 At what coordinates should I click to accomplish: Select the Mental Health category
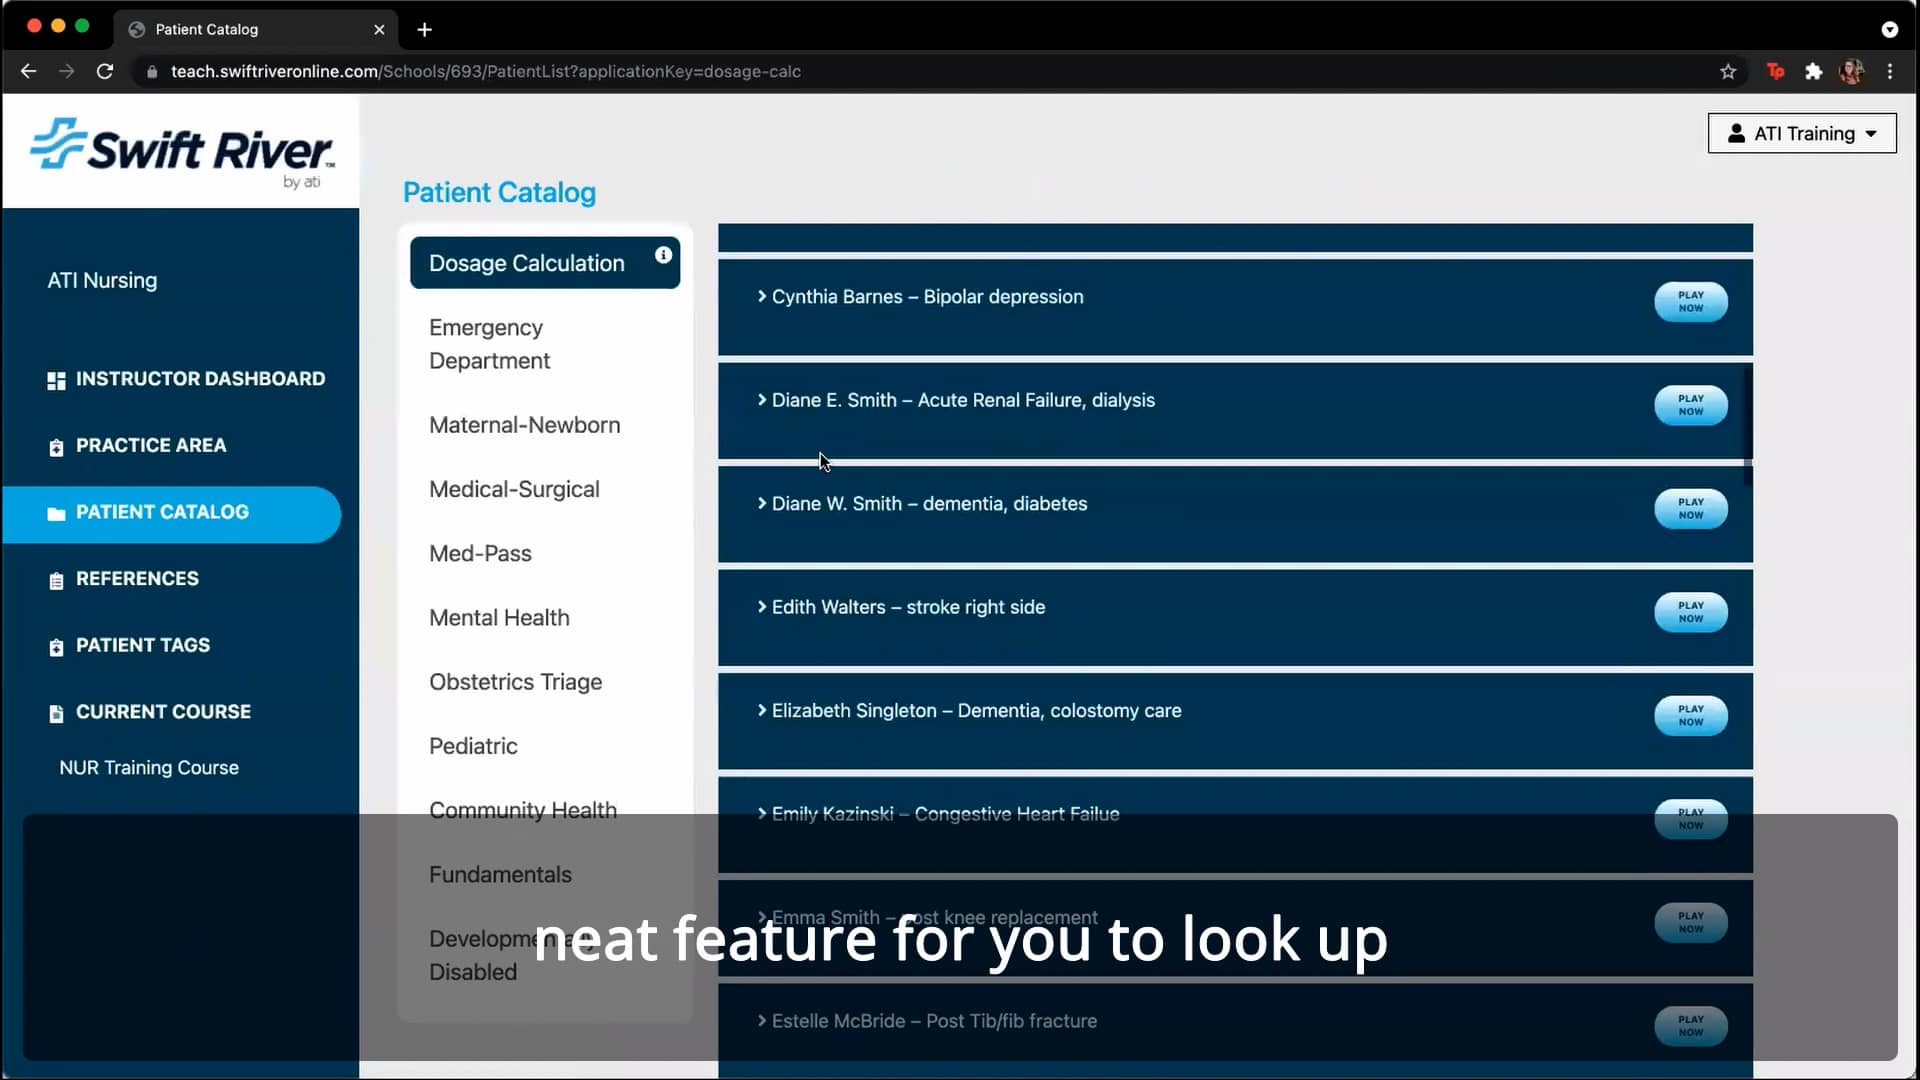point(499,618)
